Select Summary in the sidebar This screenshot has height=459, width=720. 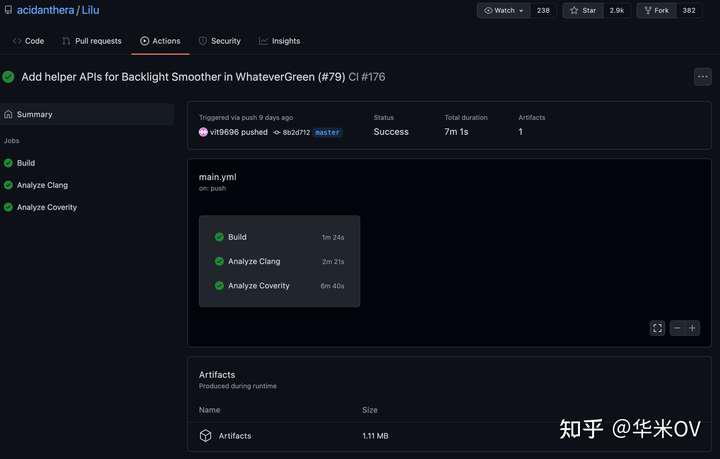point(87,114)
